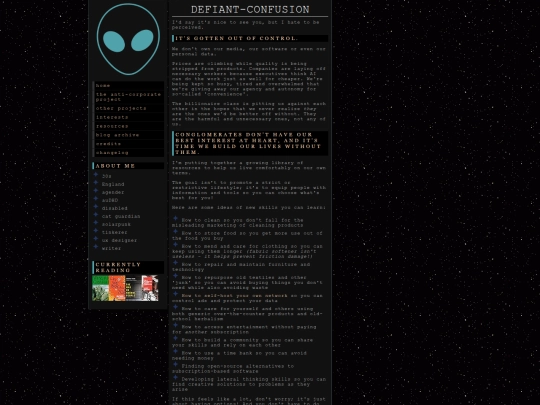Click the 'CURRENTLY READING' section heading
The image size is (540, 405).
click(128, 267)
